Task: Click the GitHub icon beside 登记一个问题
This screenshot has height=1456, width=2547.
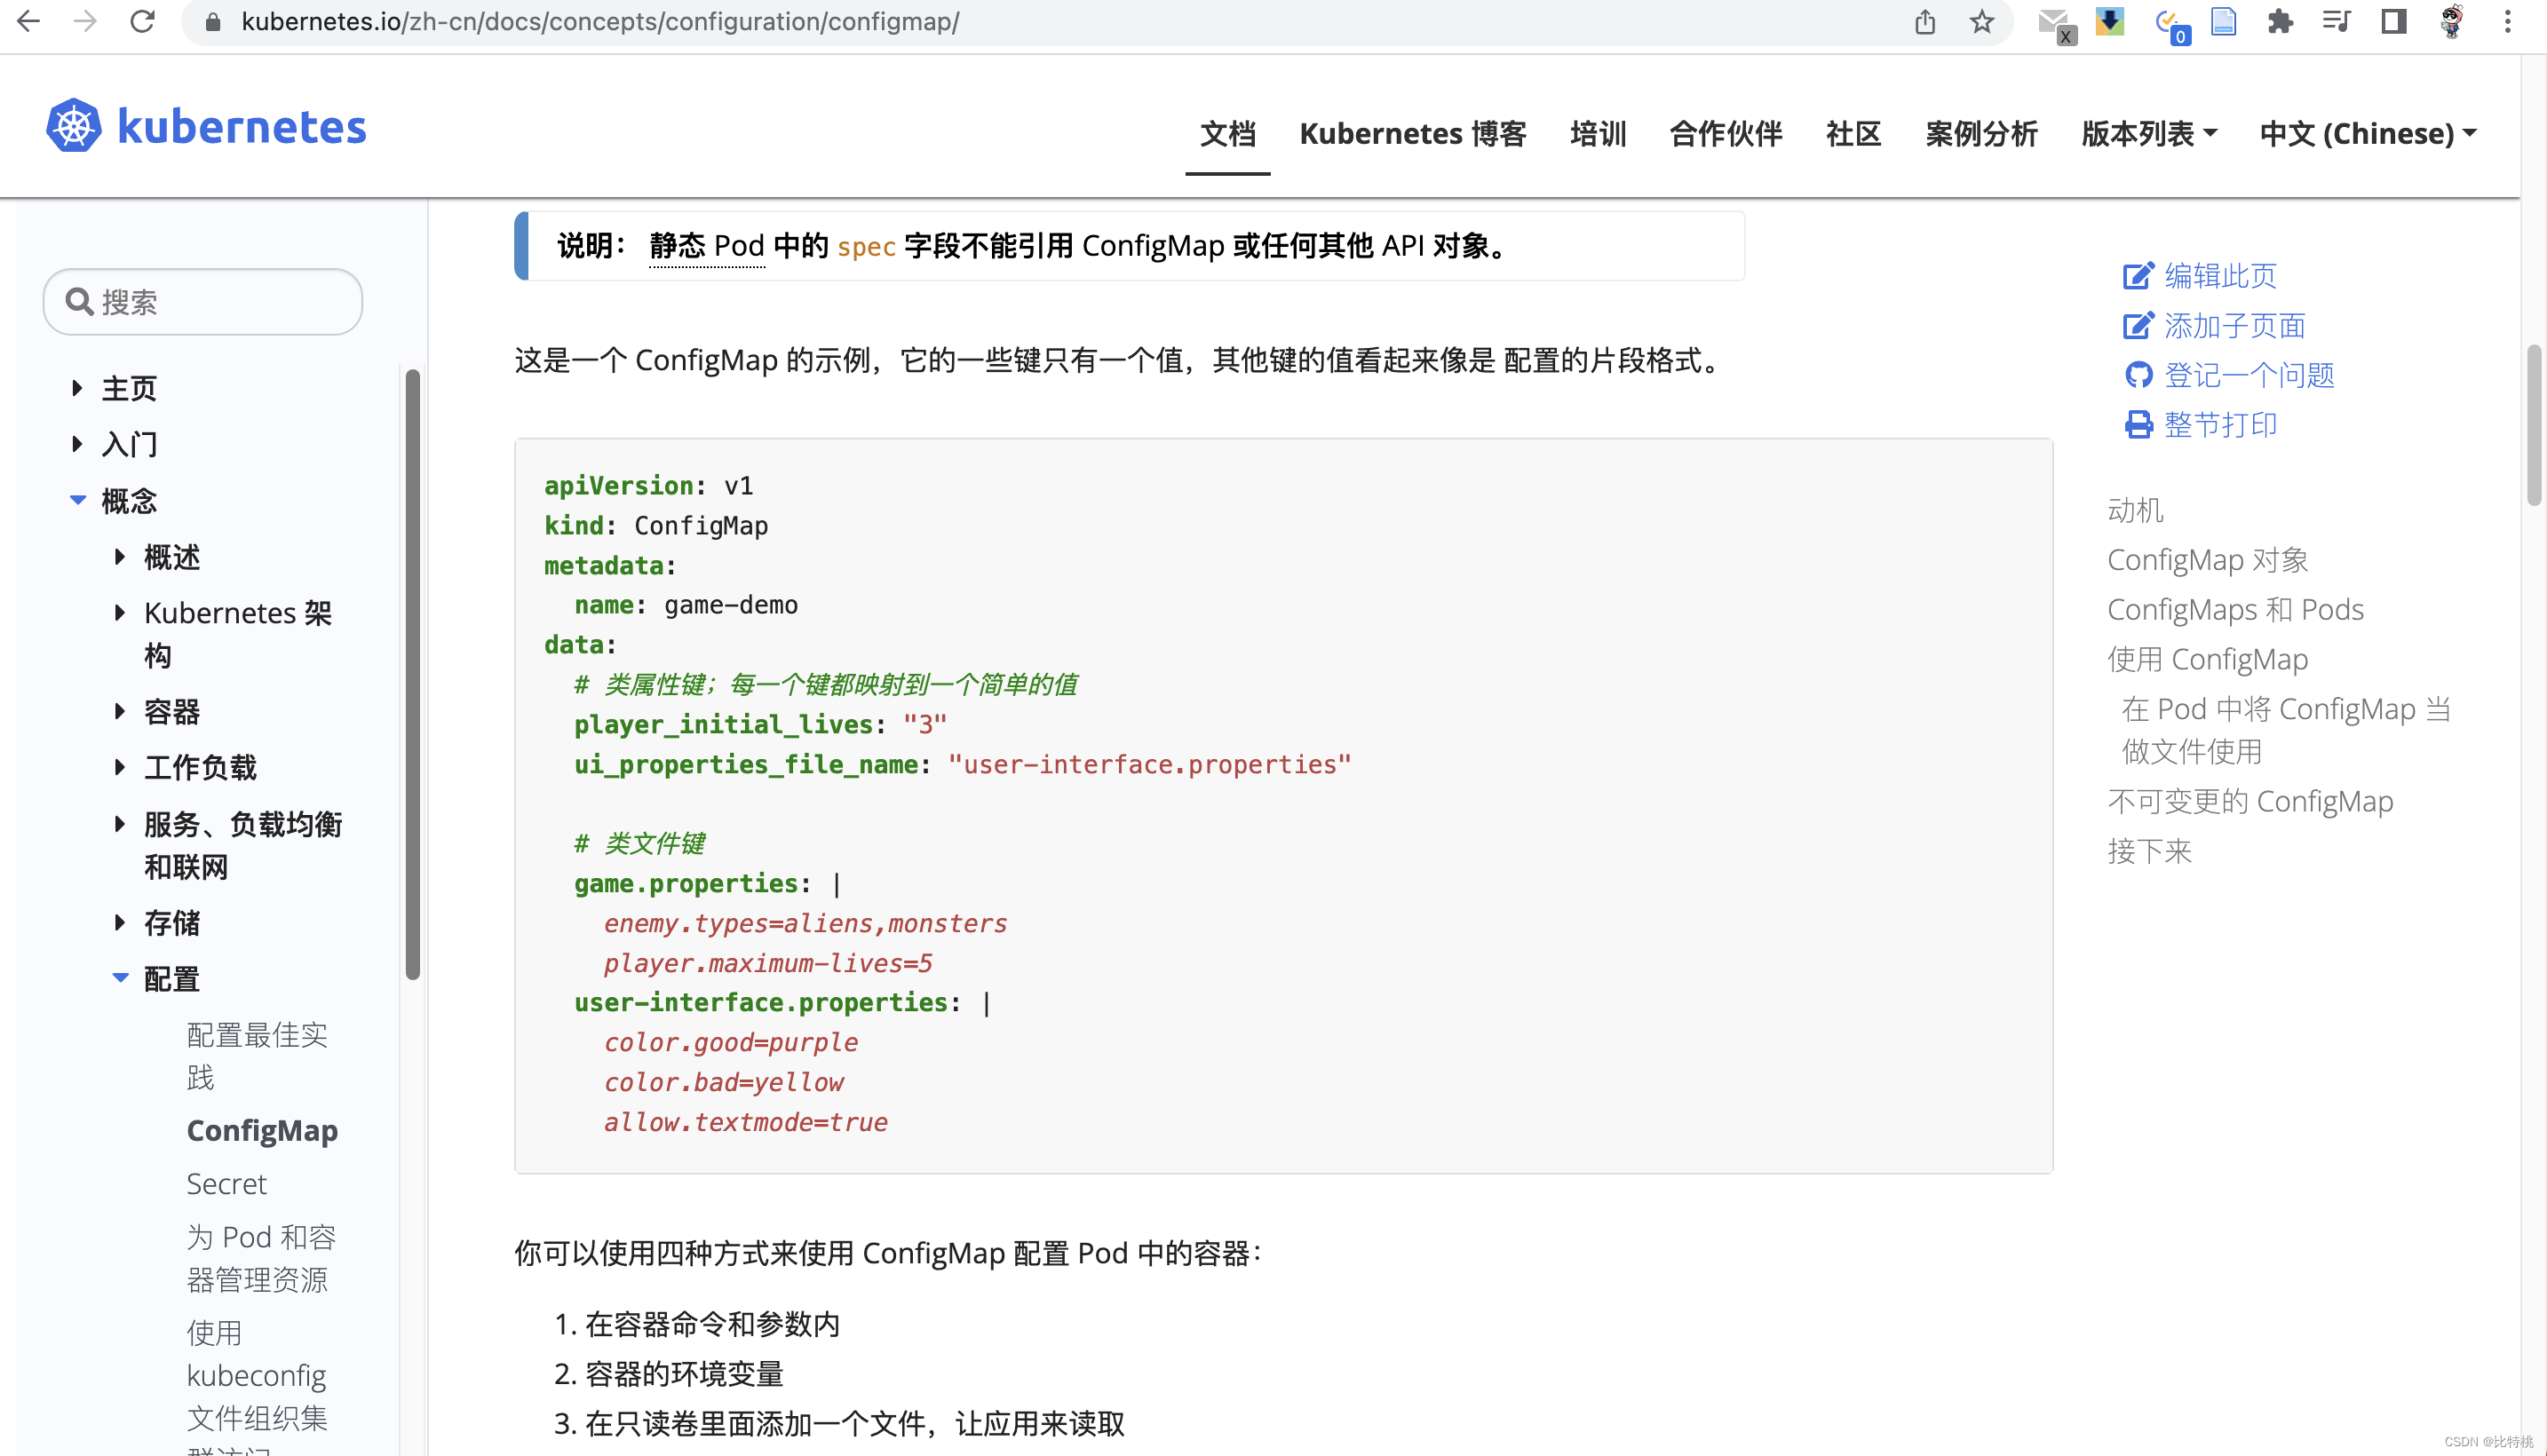Action: point(2138,375)
